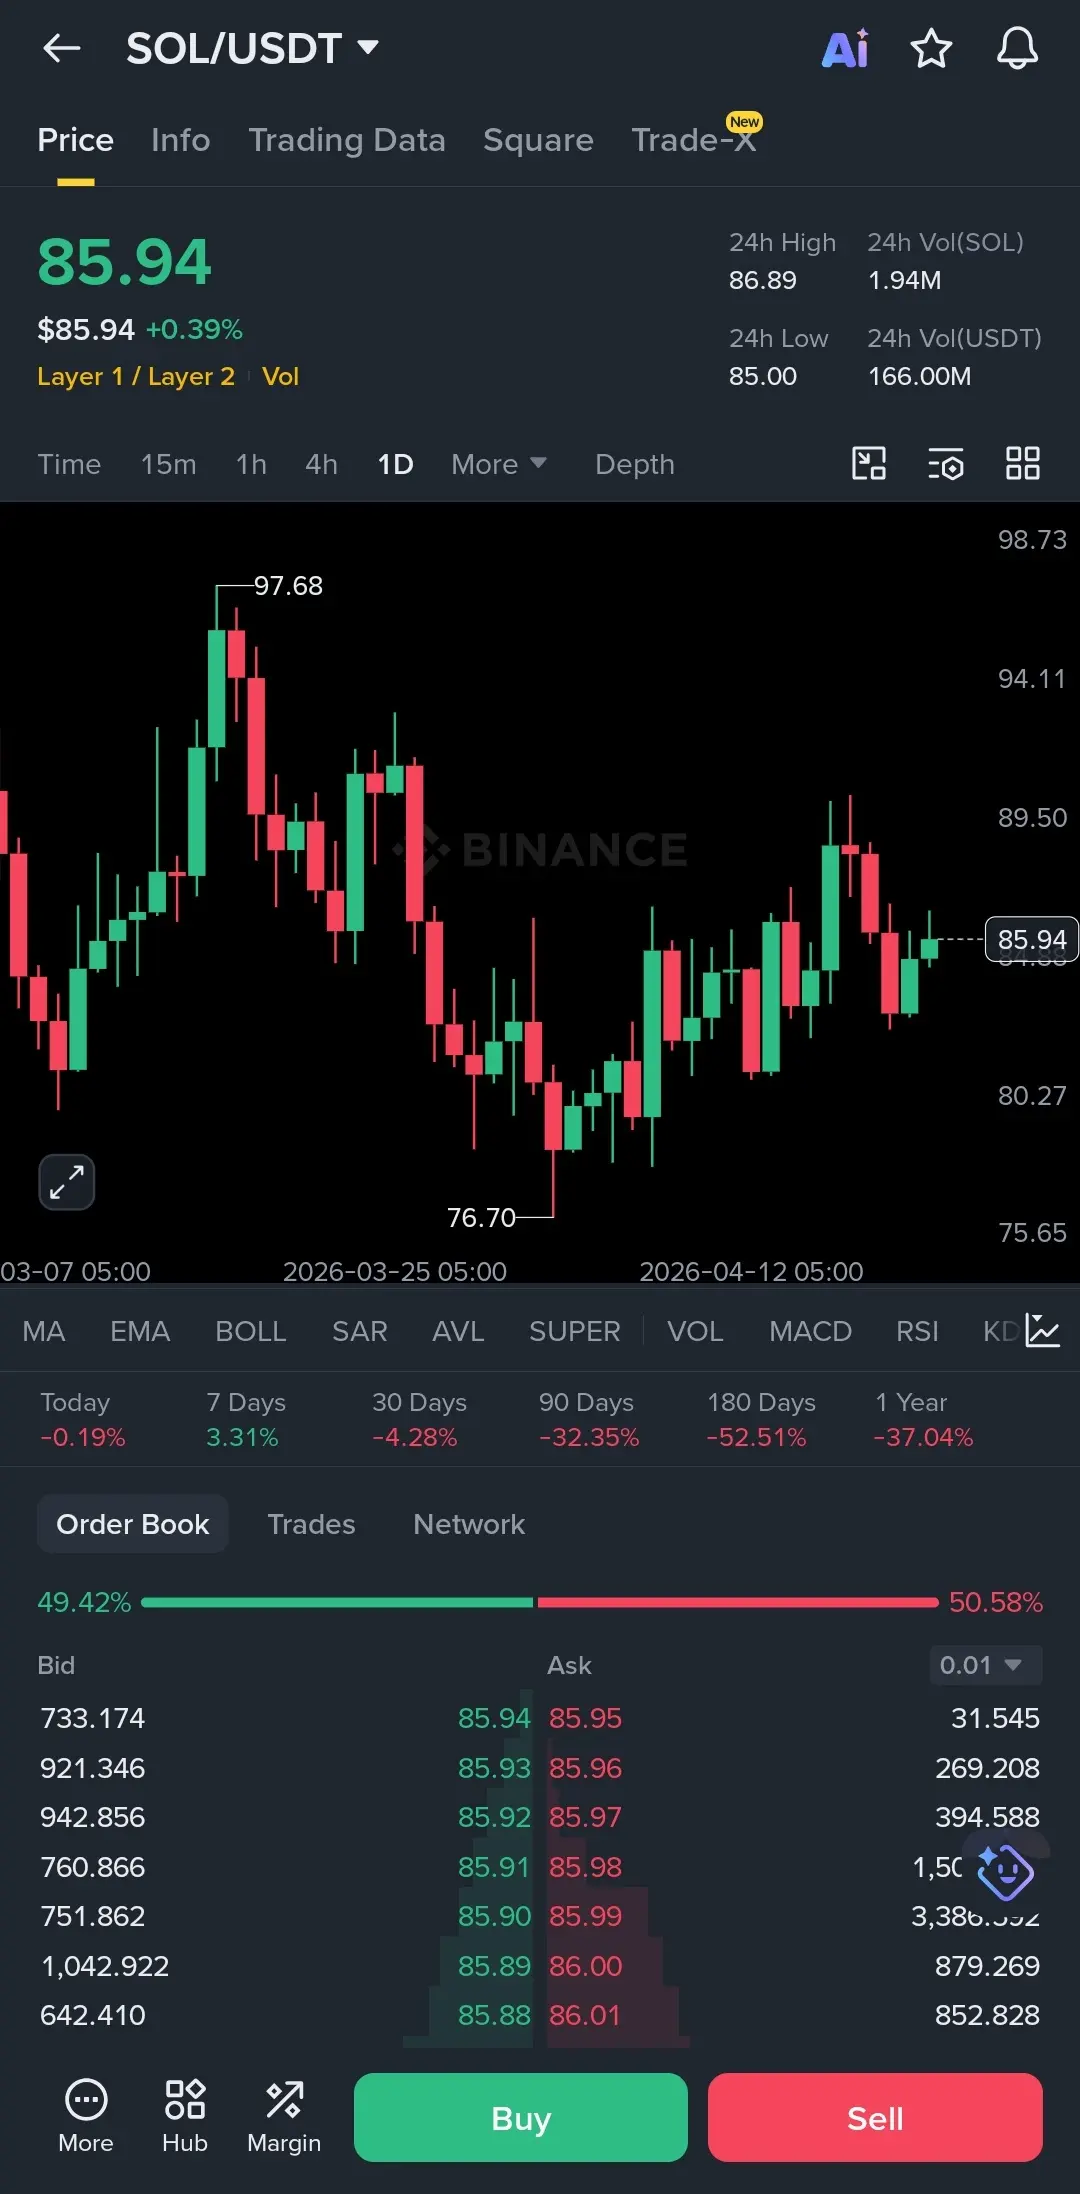
Task: Switch to the Price tab
Action: [x=75, y=140]
